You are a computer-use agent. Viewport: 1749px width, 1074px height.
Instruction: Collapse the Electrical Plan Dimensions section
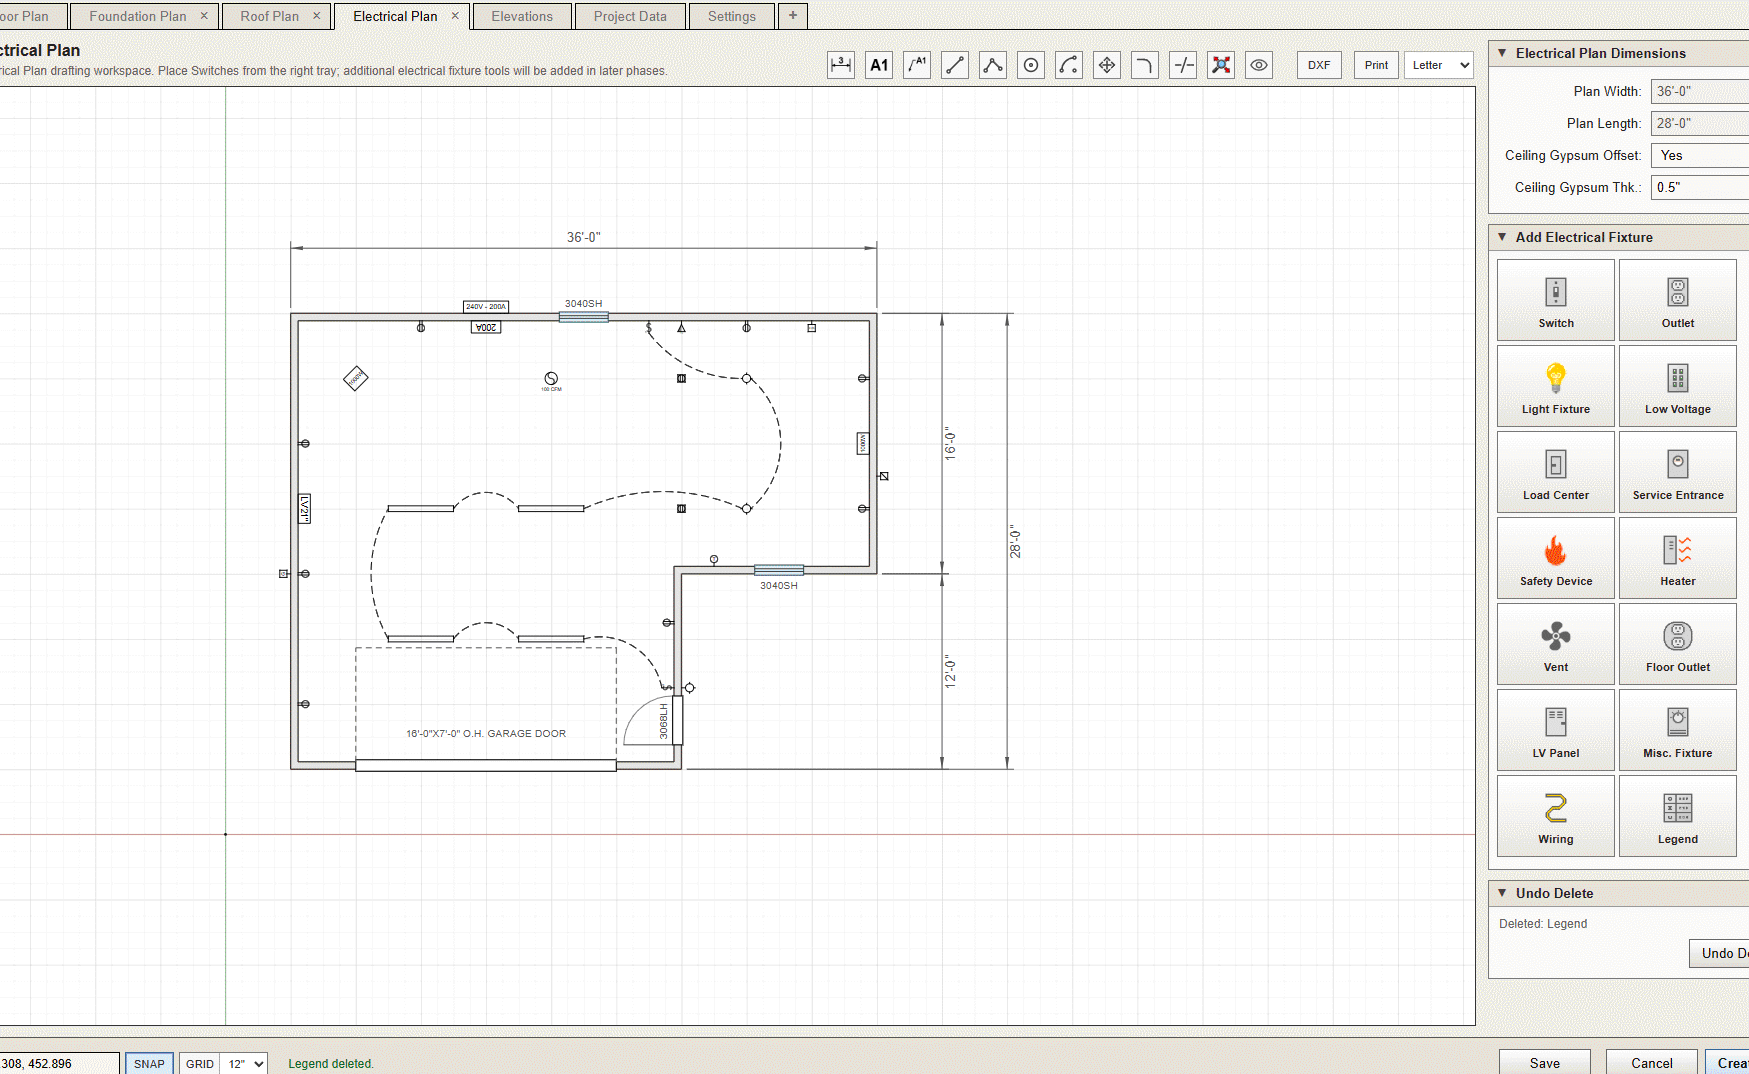coord(1502,53)
